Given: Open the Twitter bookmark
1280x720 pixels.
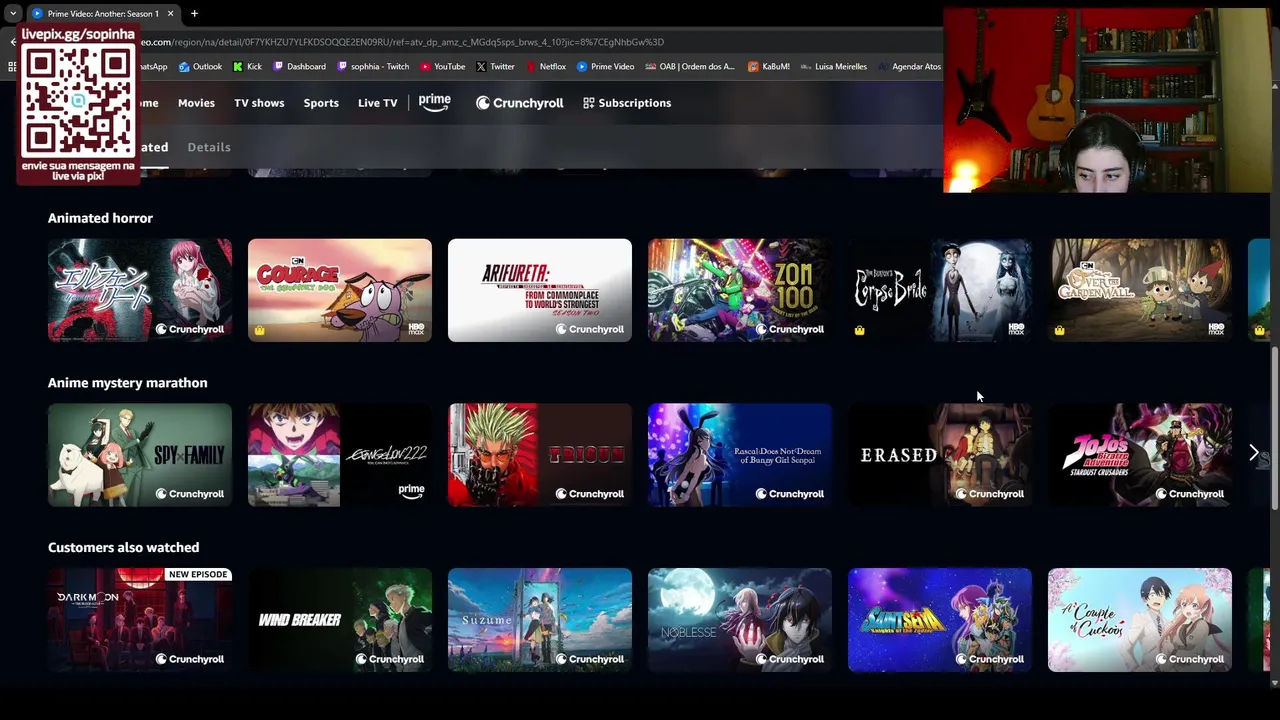Looking at the screenshot, I should [495, 67].
